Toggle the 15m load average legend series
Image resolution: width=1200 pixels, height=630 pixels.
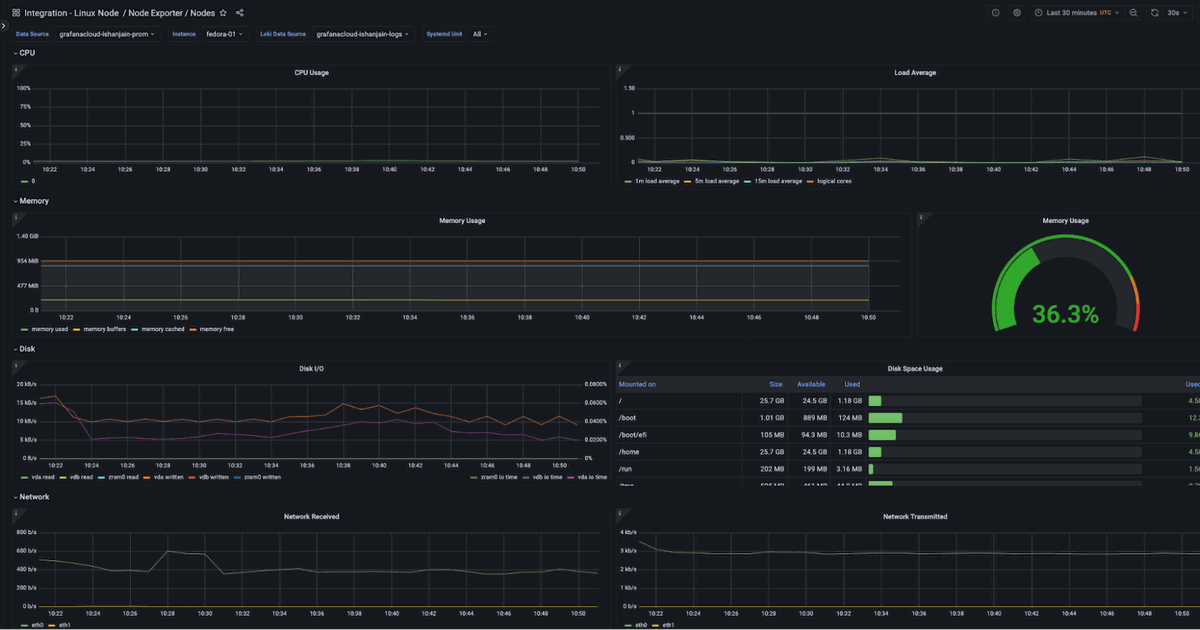pyautogui.click(x=772, y=181)
